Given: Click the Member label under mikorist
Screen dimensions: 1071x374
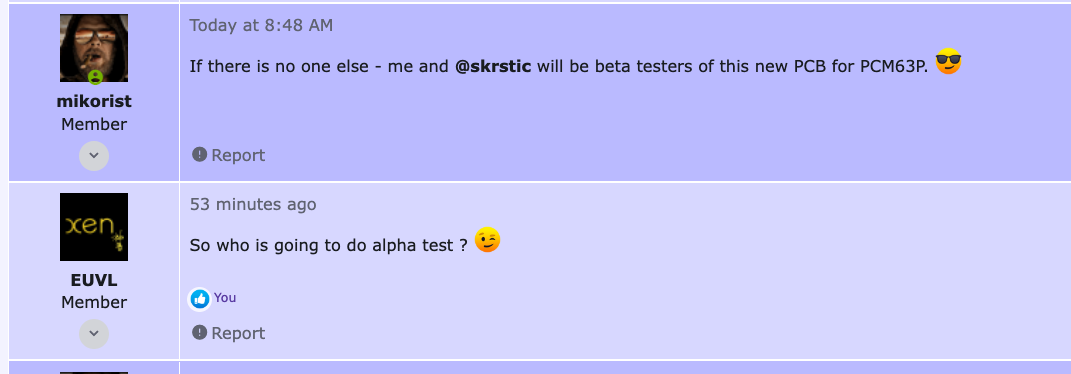Looking at the screenshot, I should pos(94,124).
